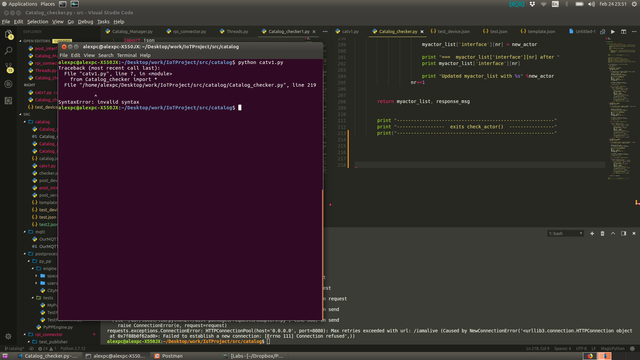This screenshot has width=640, height=360.
Task: Open the Extensions view in activity bar
Action: (9, 100)
